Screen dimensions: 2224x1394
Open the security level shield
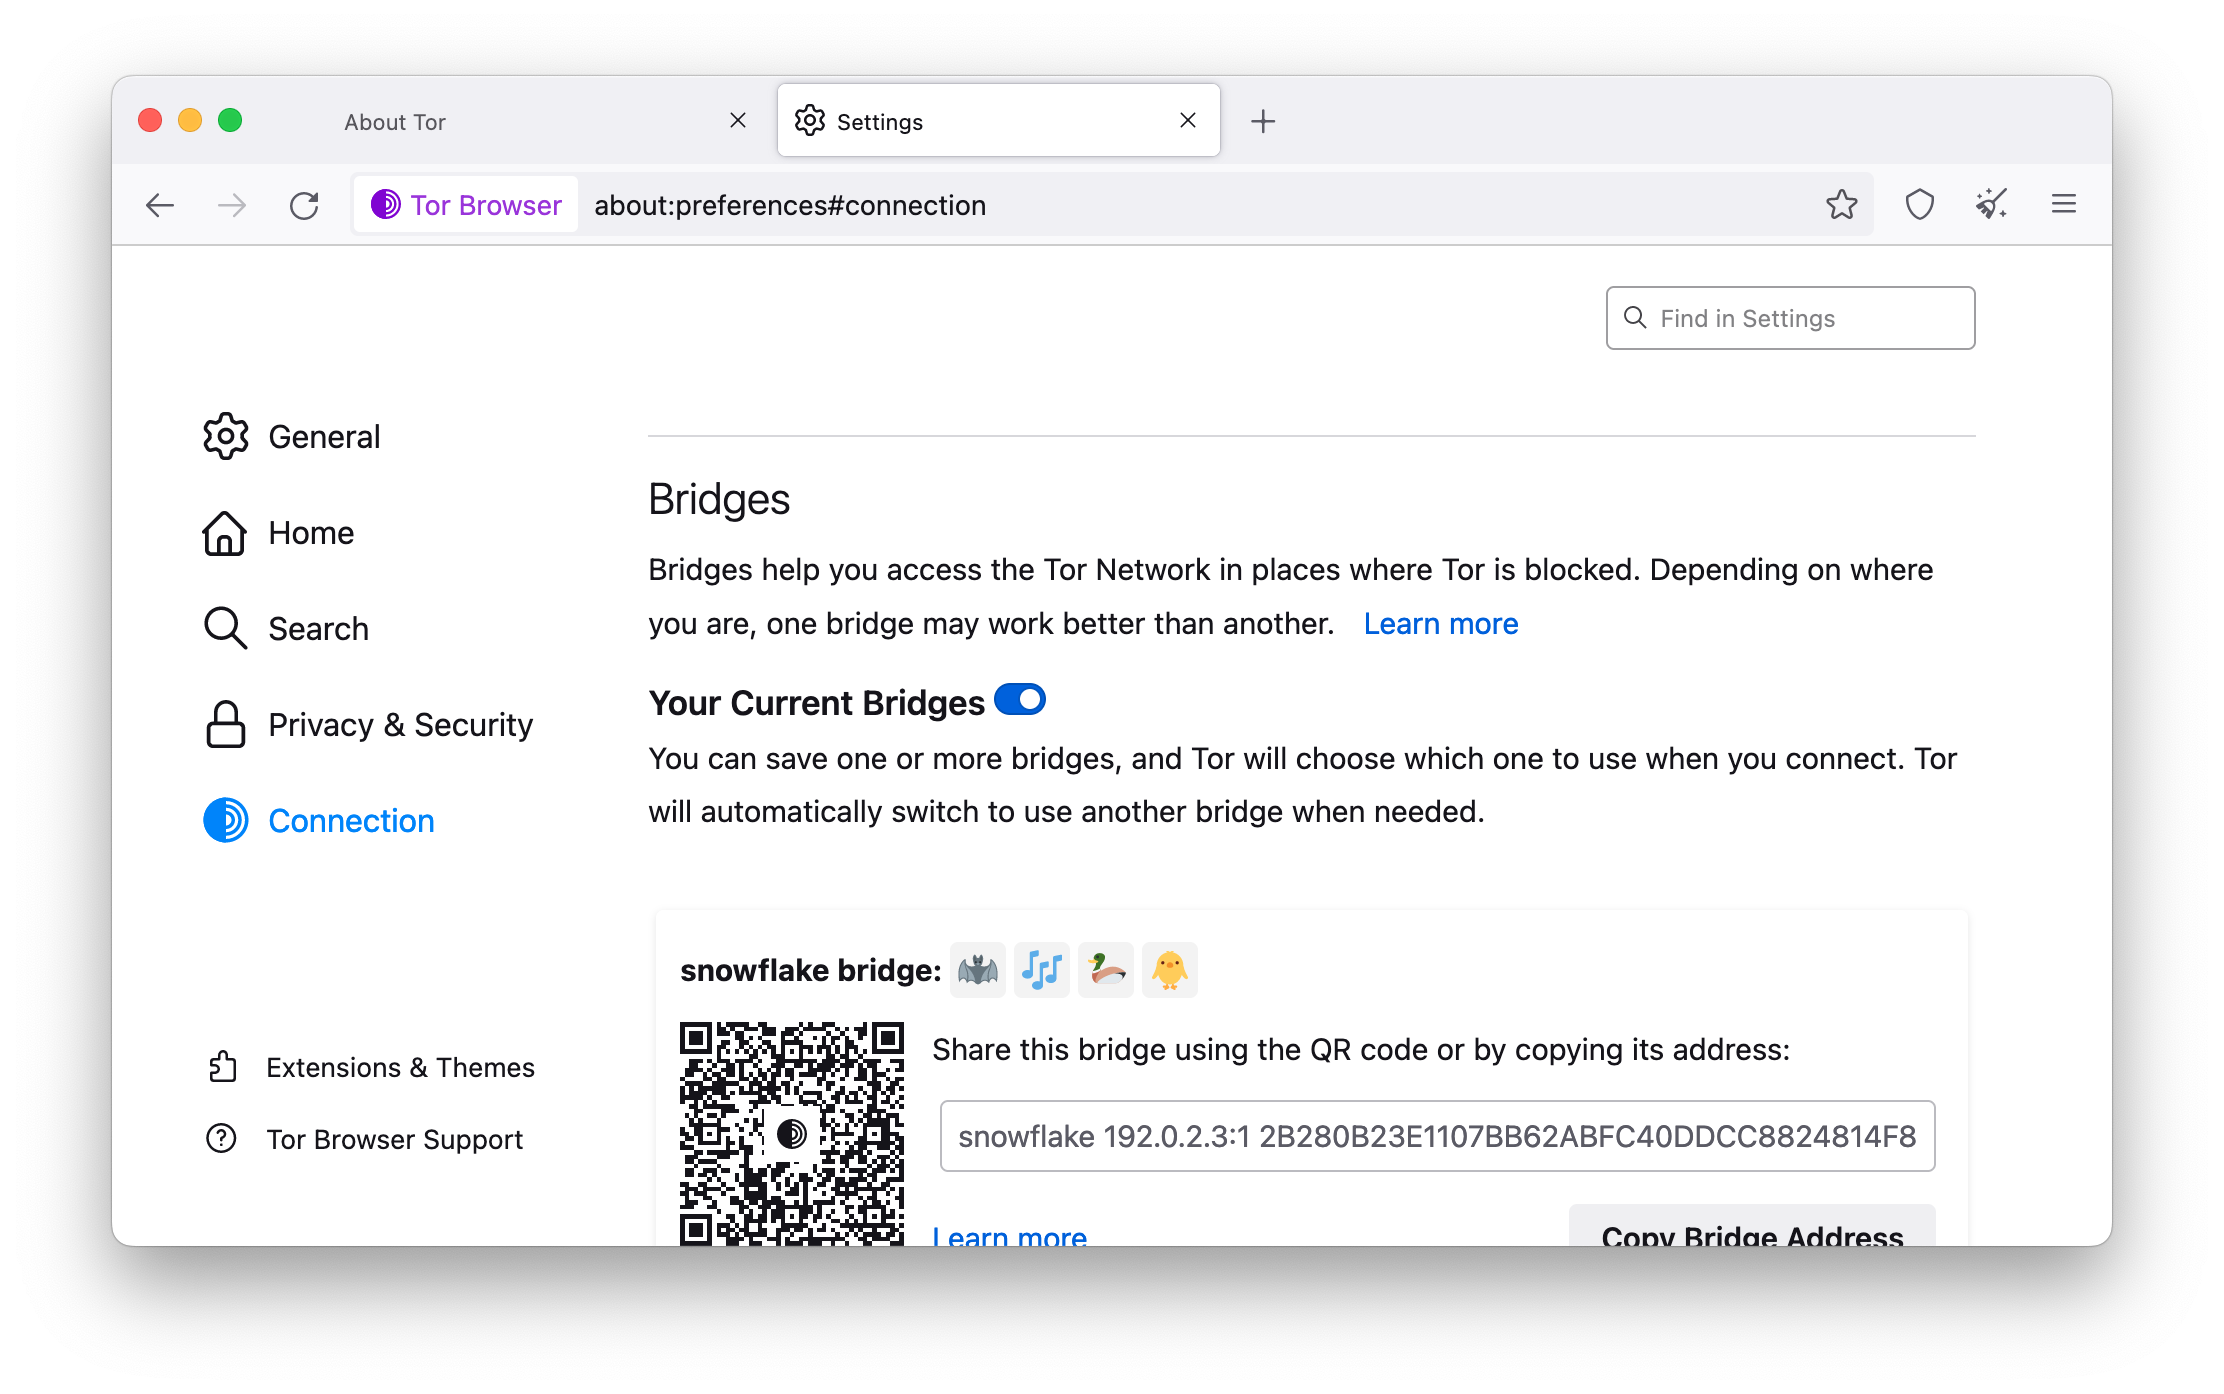click(1919, 205)
